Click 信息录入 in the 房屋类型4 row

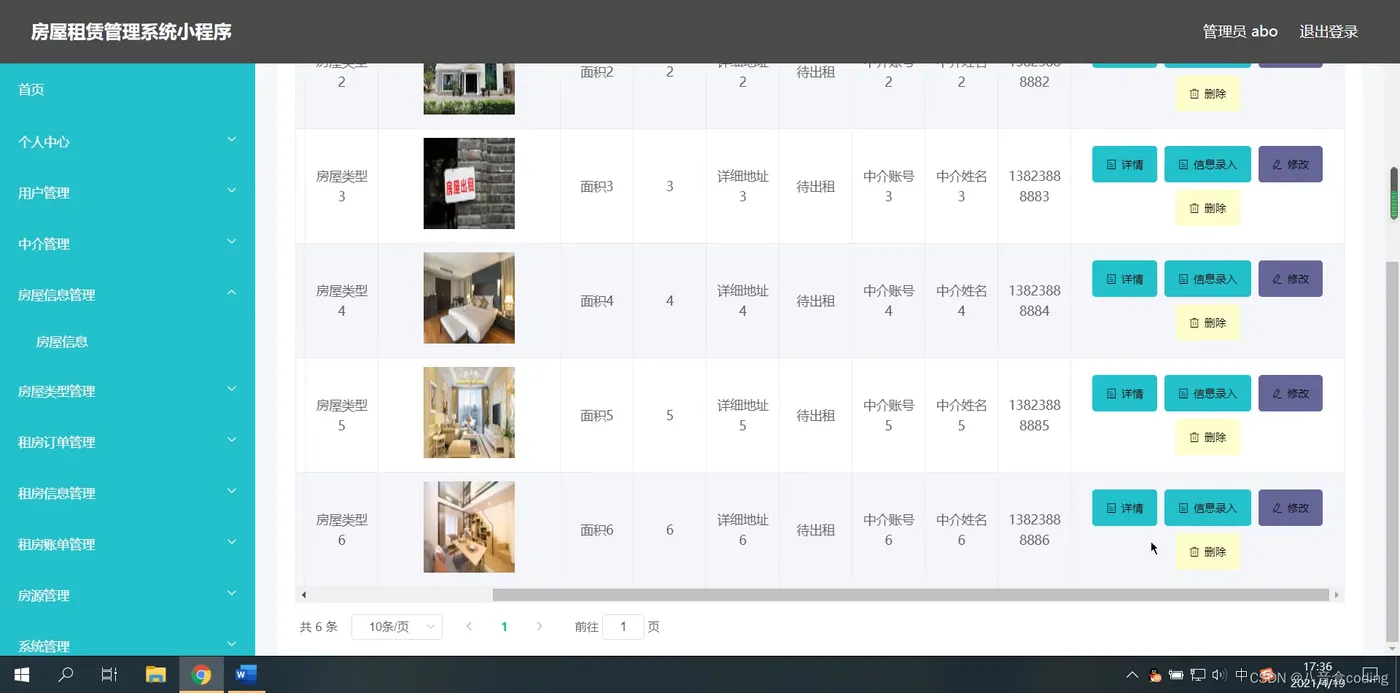coord(1207,279)
